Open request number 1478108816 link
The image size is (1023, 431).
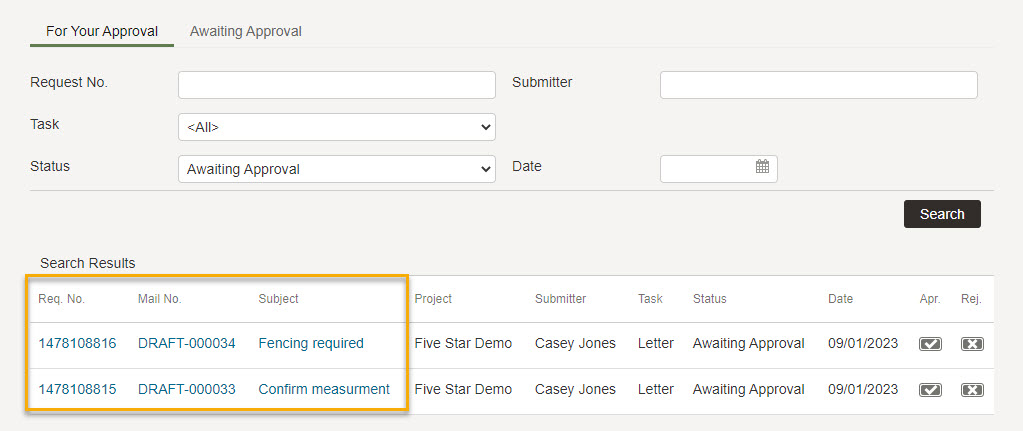click(x=78, y=343)
